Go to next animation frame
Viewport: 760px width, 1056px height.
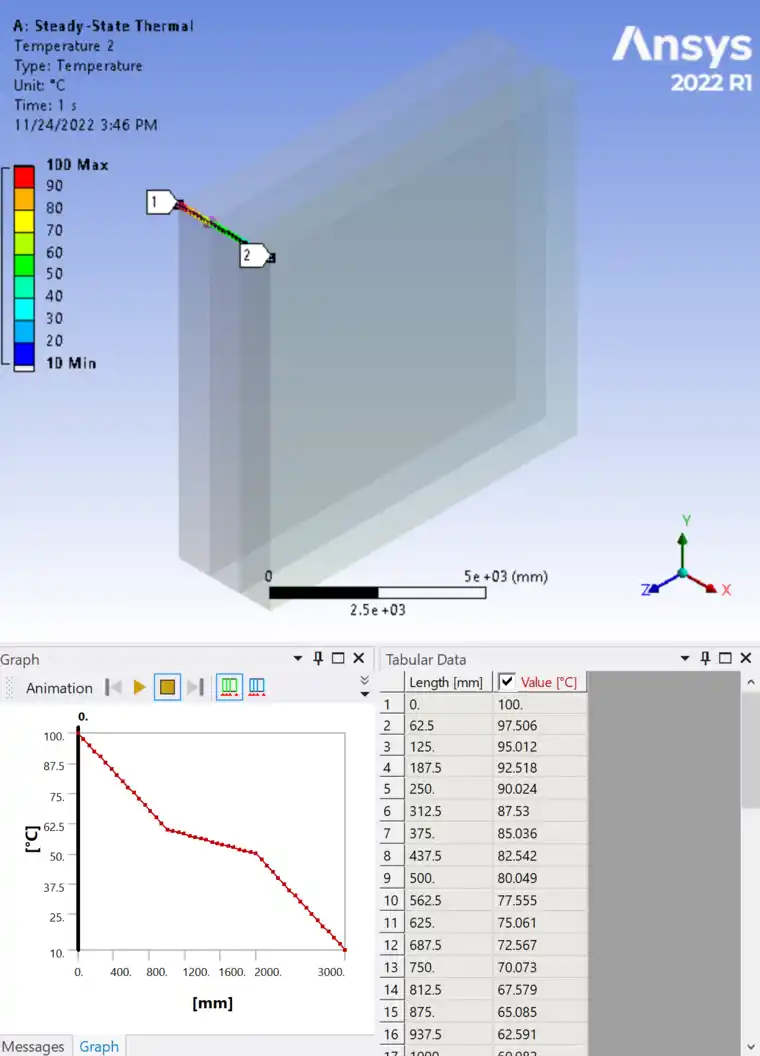pos(195,687)
